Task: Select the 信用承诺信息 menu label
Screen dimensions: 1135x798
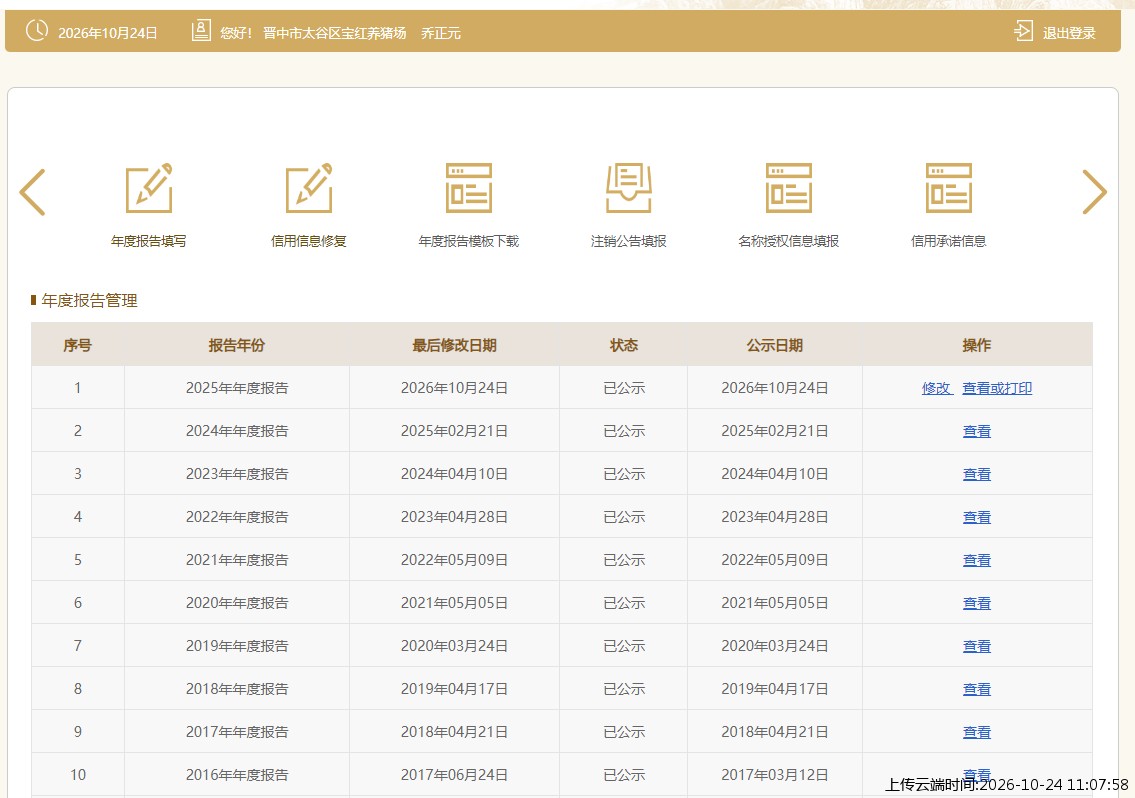Action: click(x=949, y=241)
